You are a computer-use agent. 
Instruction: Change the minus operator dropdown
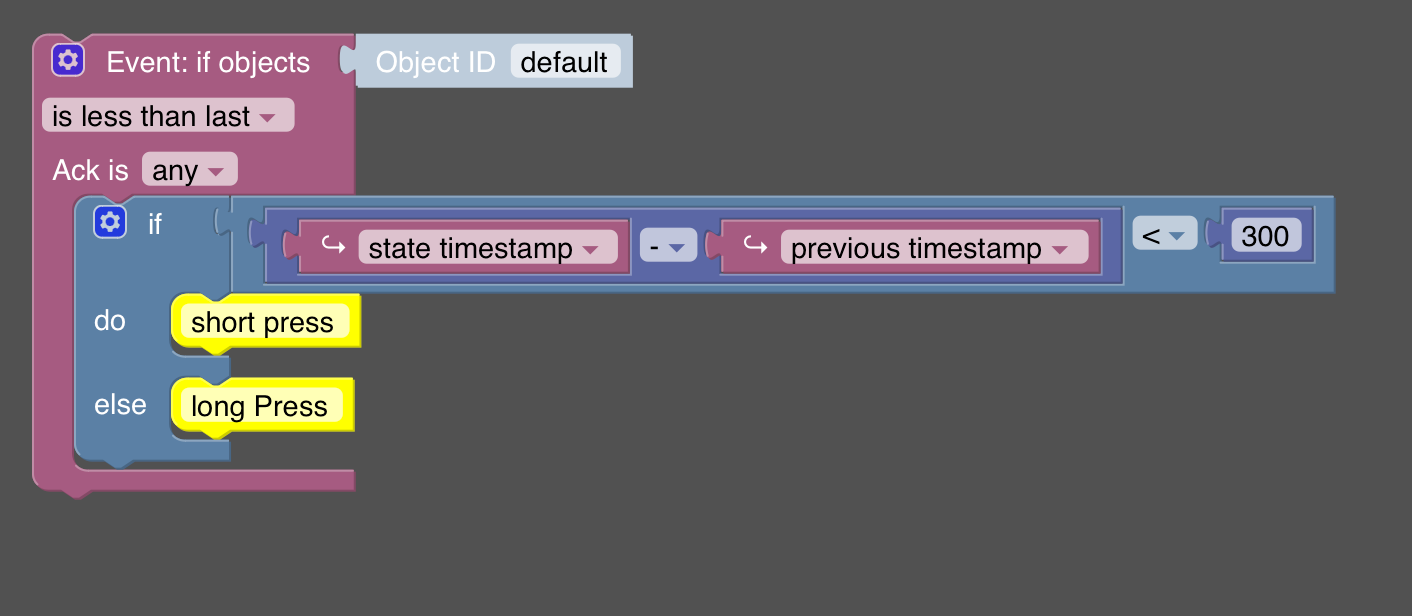668,247
